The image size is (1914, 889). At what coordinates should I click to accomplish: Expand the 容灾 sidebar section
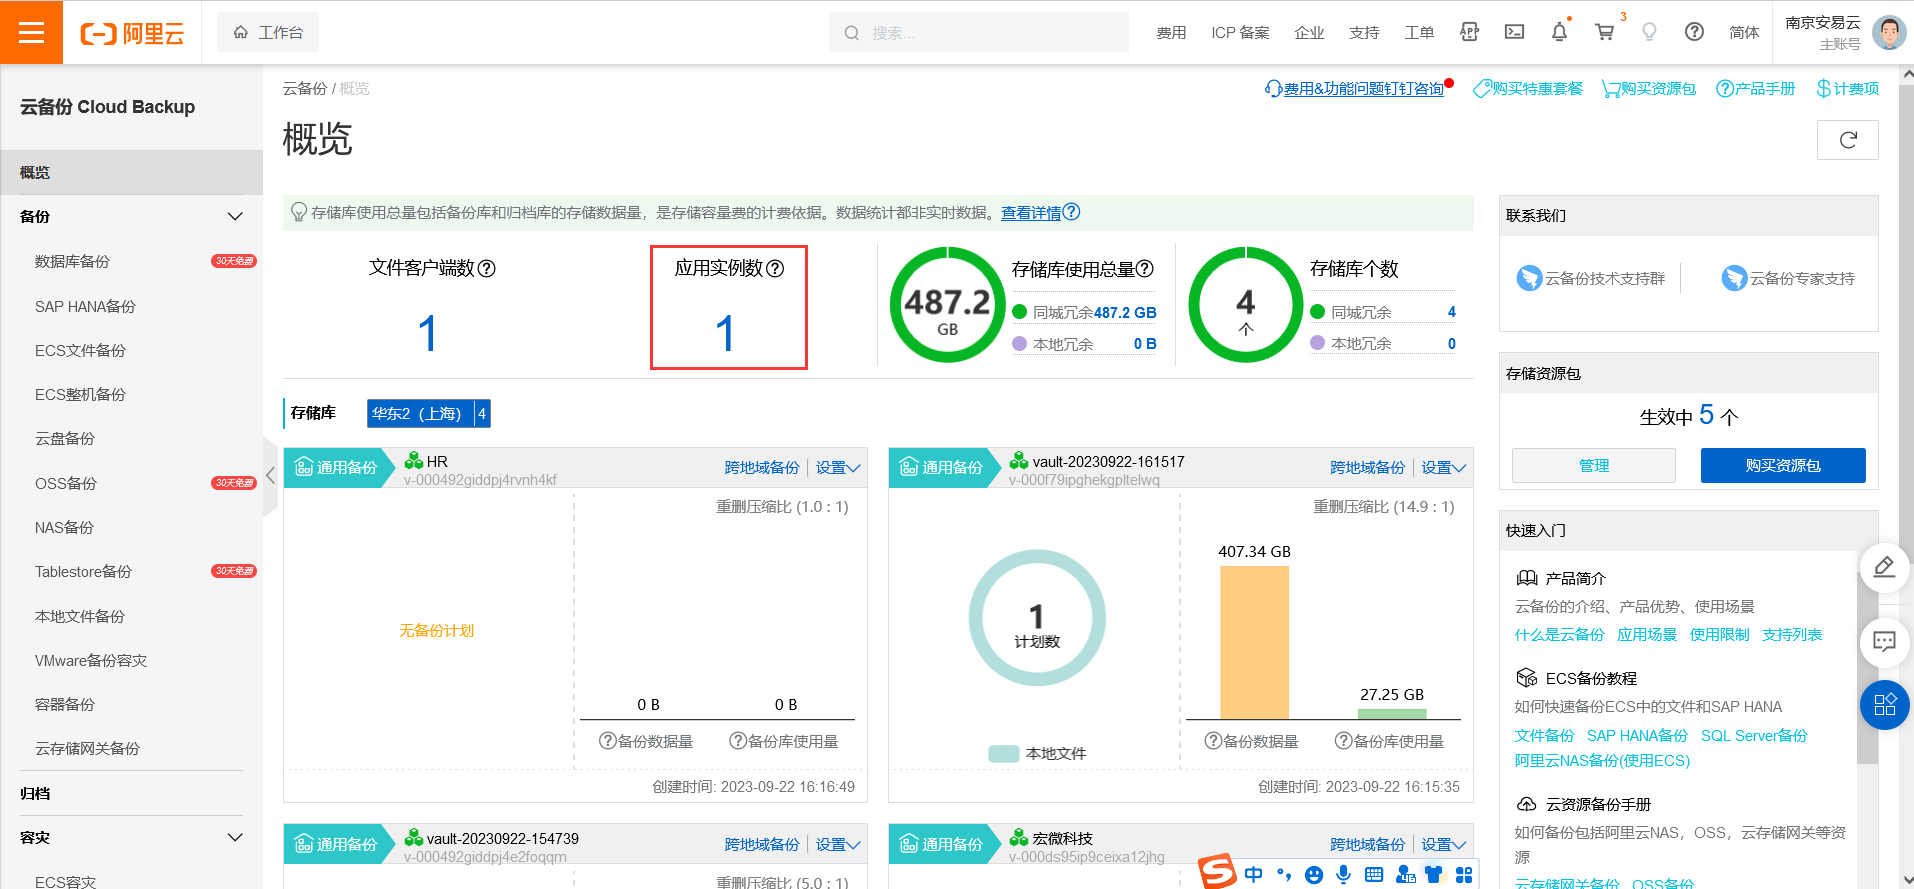tap(235, 837)
